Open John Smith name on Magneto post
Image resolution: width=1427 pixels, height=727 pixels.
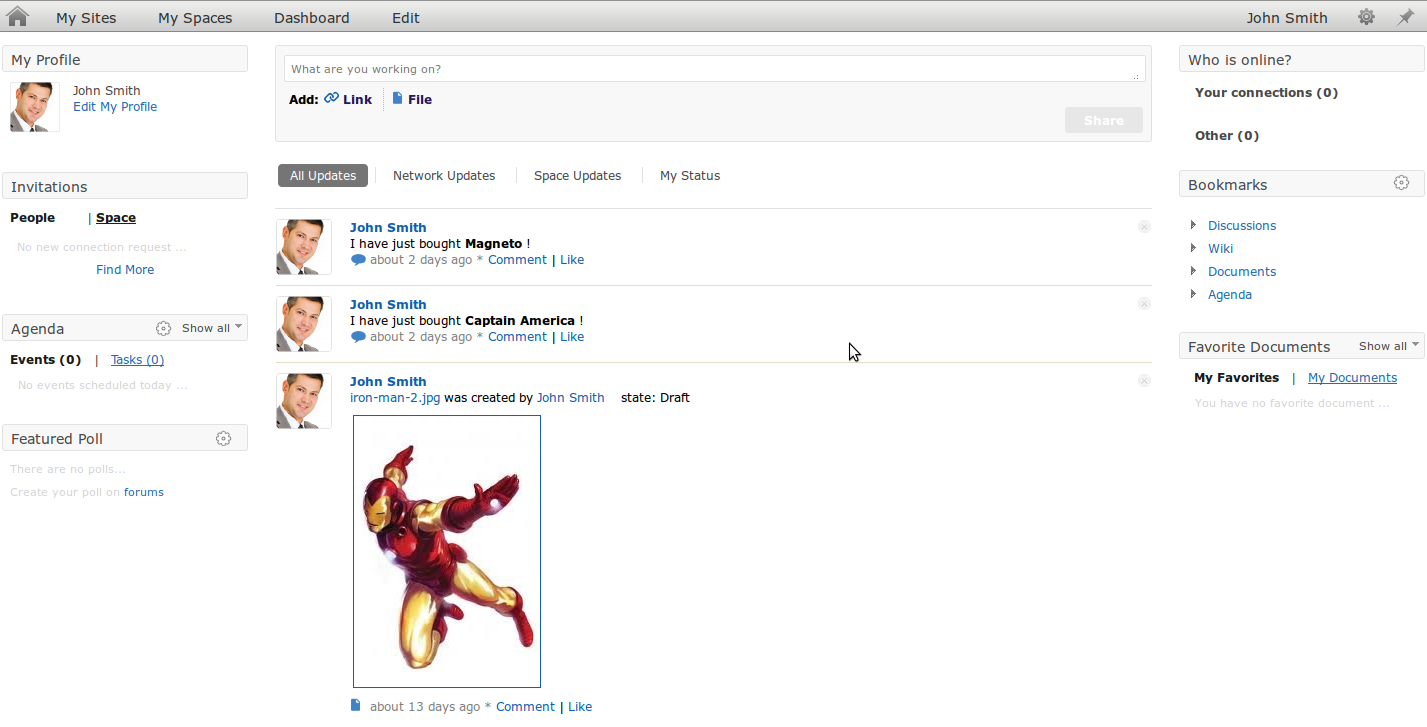(x=388, y=227)
